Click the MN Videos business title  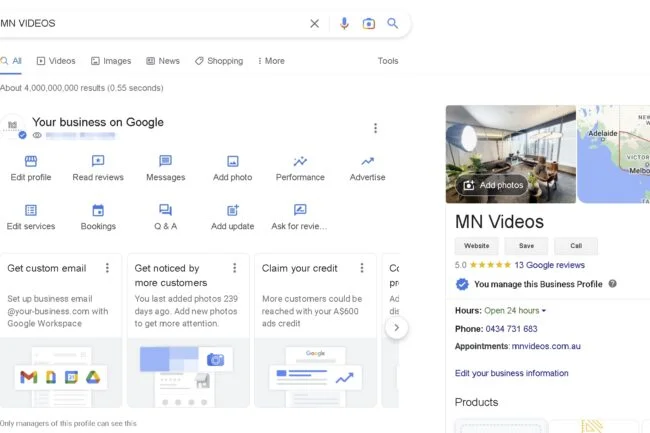499,222
